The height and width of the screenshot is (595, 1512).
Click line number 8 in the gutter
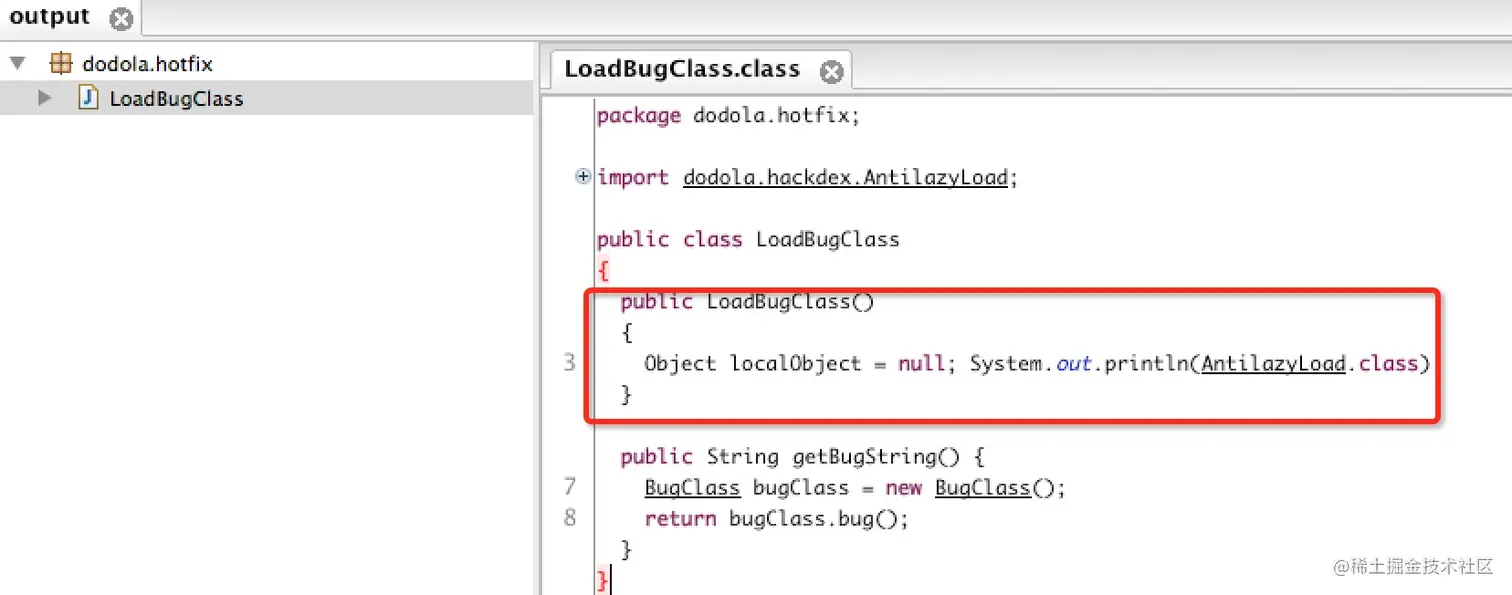569,518
